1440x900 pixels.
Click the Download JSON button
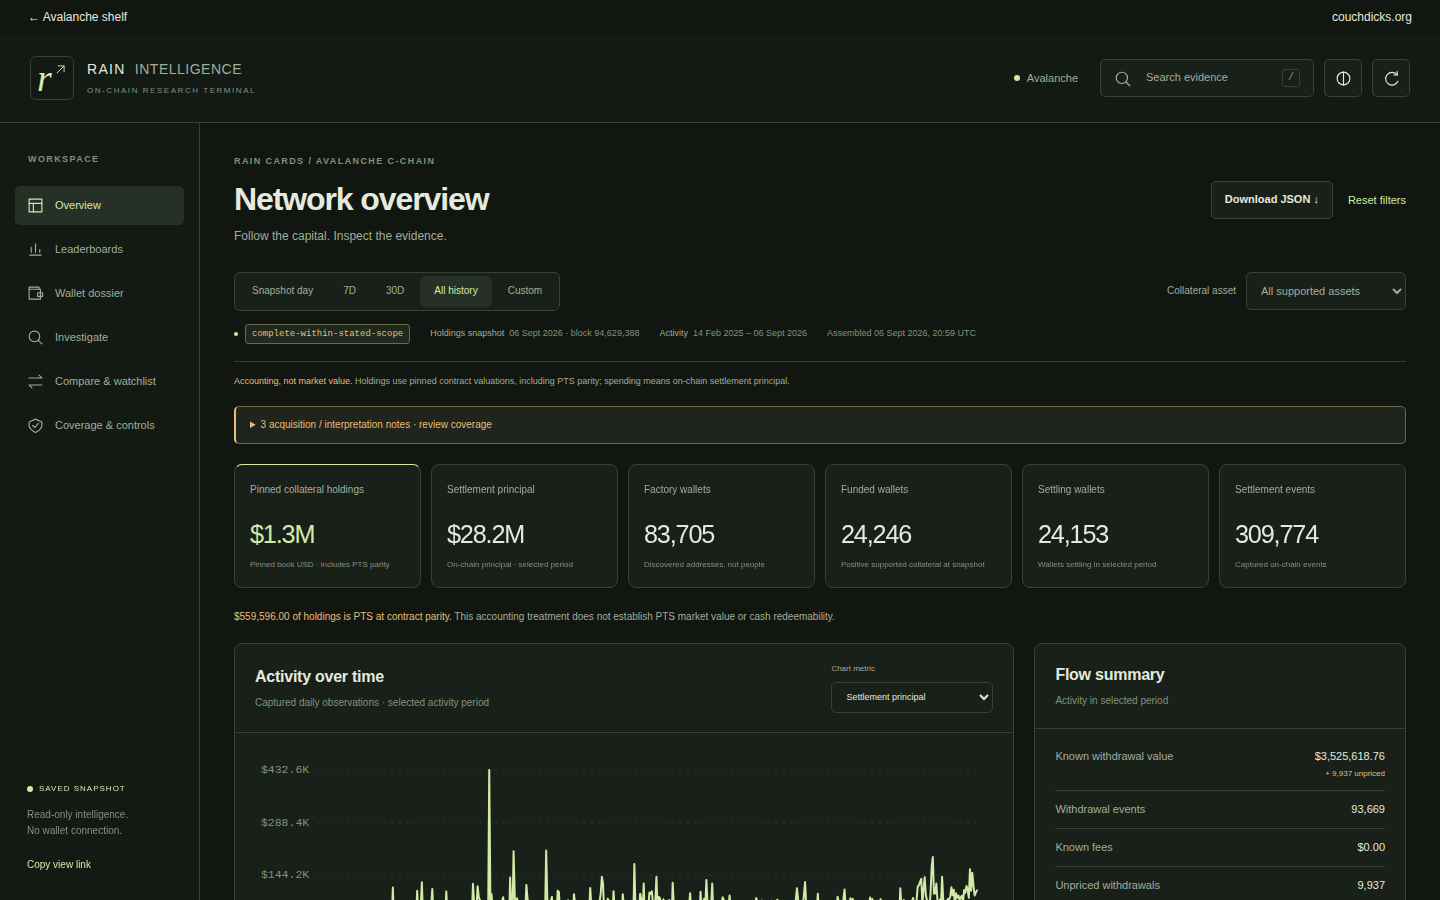tap(1271, 200)
